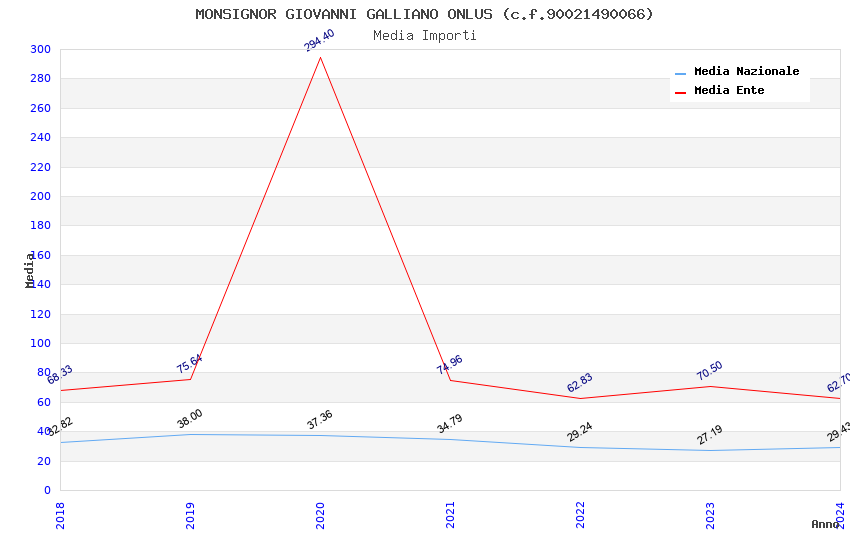This screenshot has height=550, width=850.
Task: Click the 27.19 national average label
Action: coord(710,435)
